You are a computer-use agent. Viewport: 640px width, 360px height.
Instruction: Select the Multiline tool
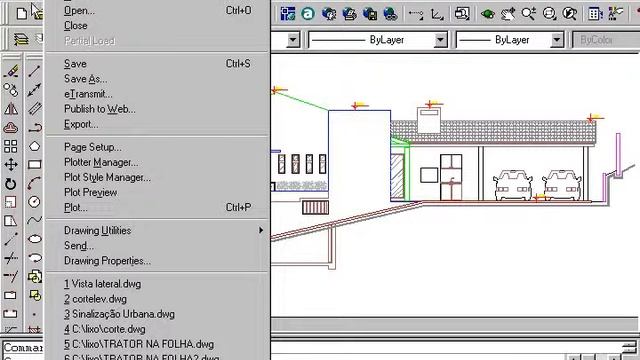click(35, 109)
